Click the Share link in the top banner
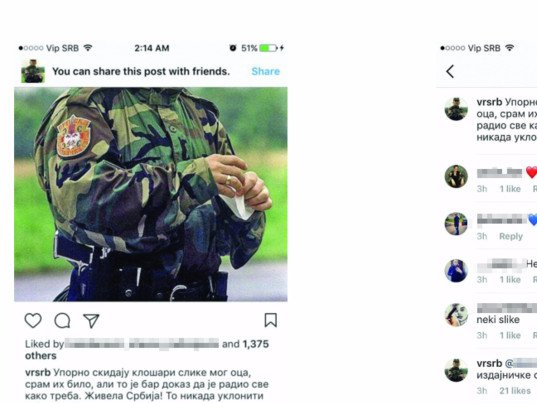 click(x=265, y=71)
